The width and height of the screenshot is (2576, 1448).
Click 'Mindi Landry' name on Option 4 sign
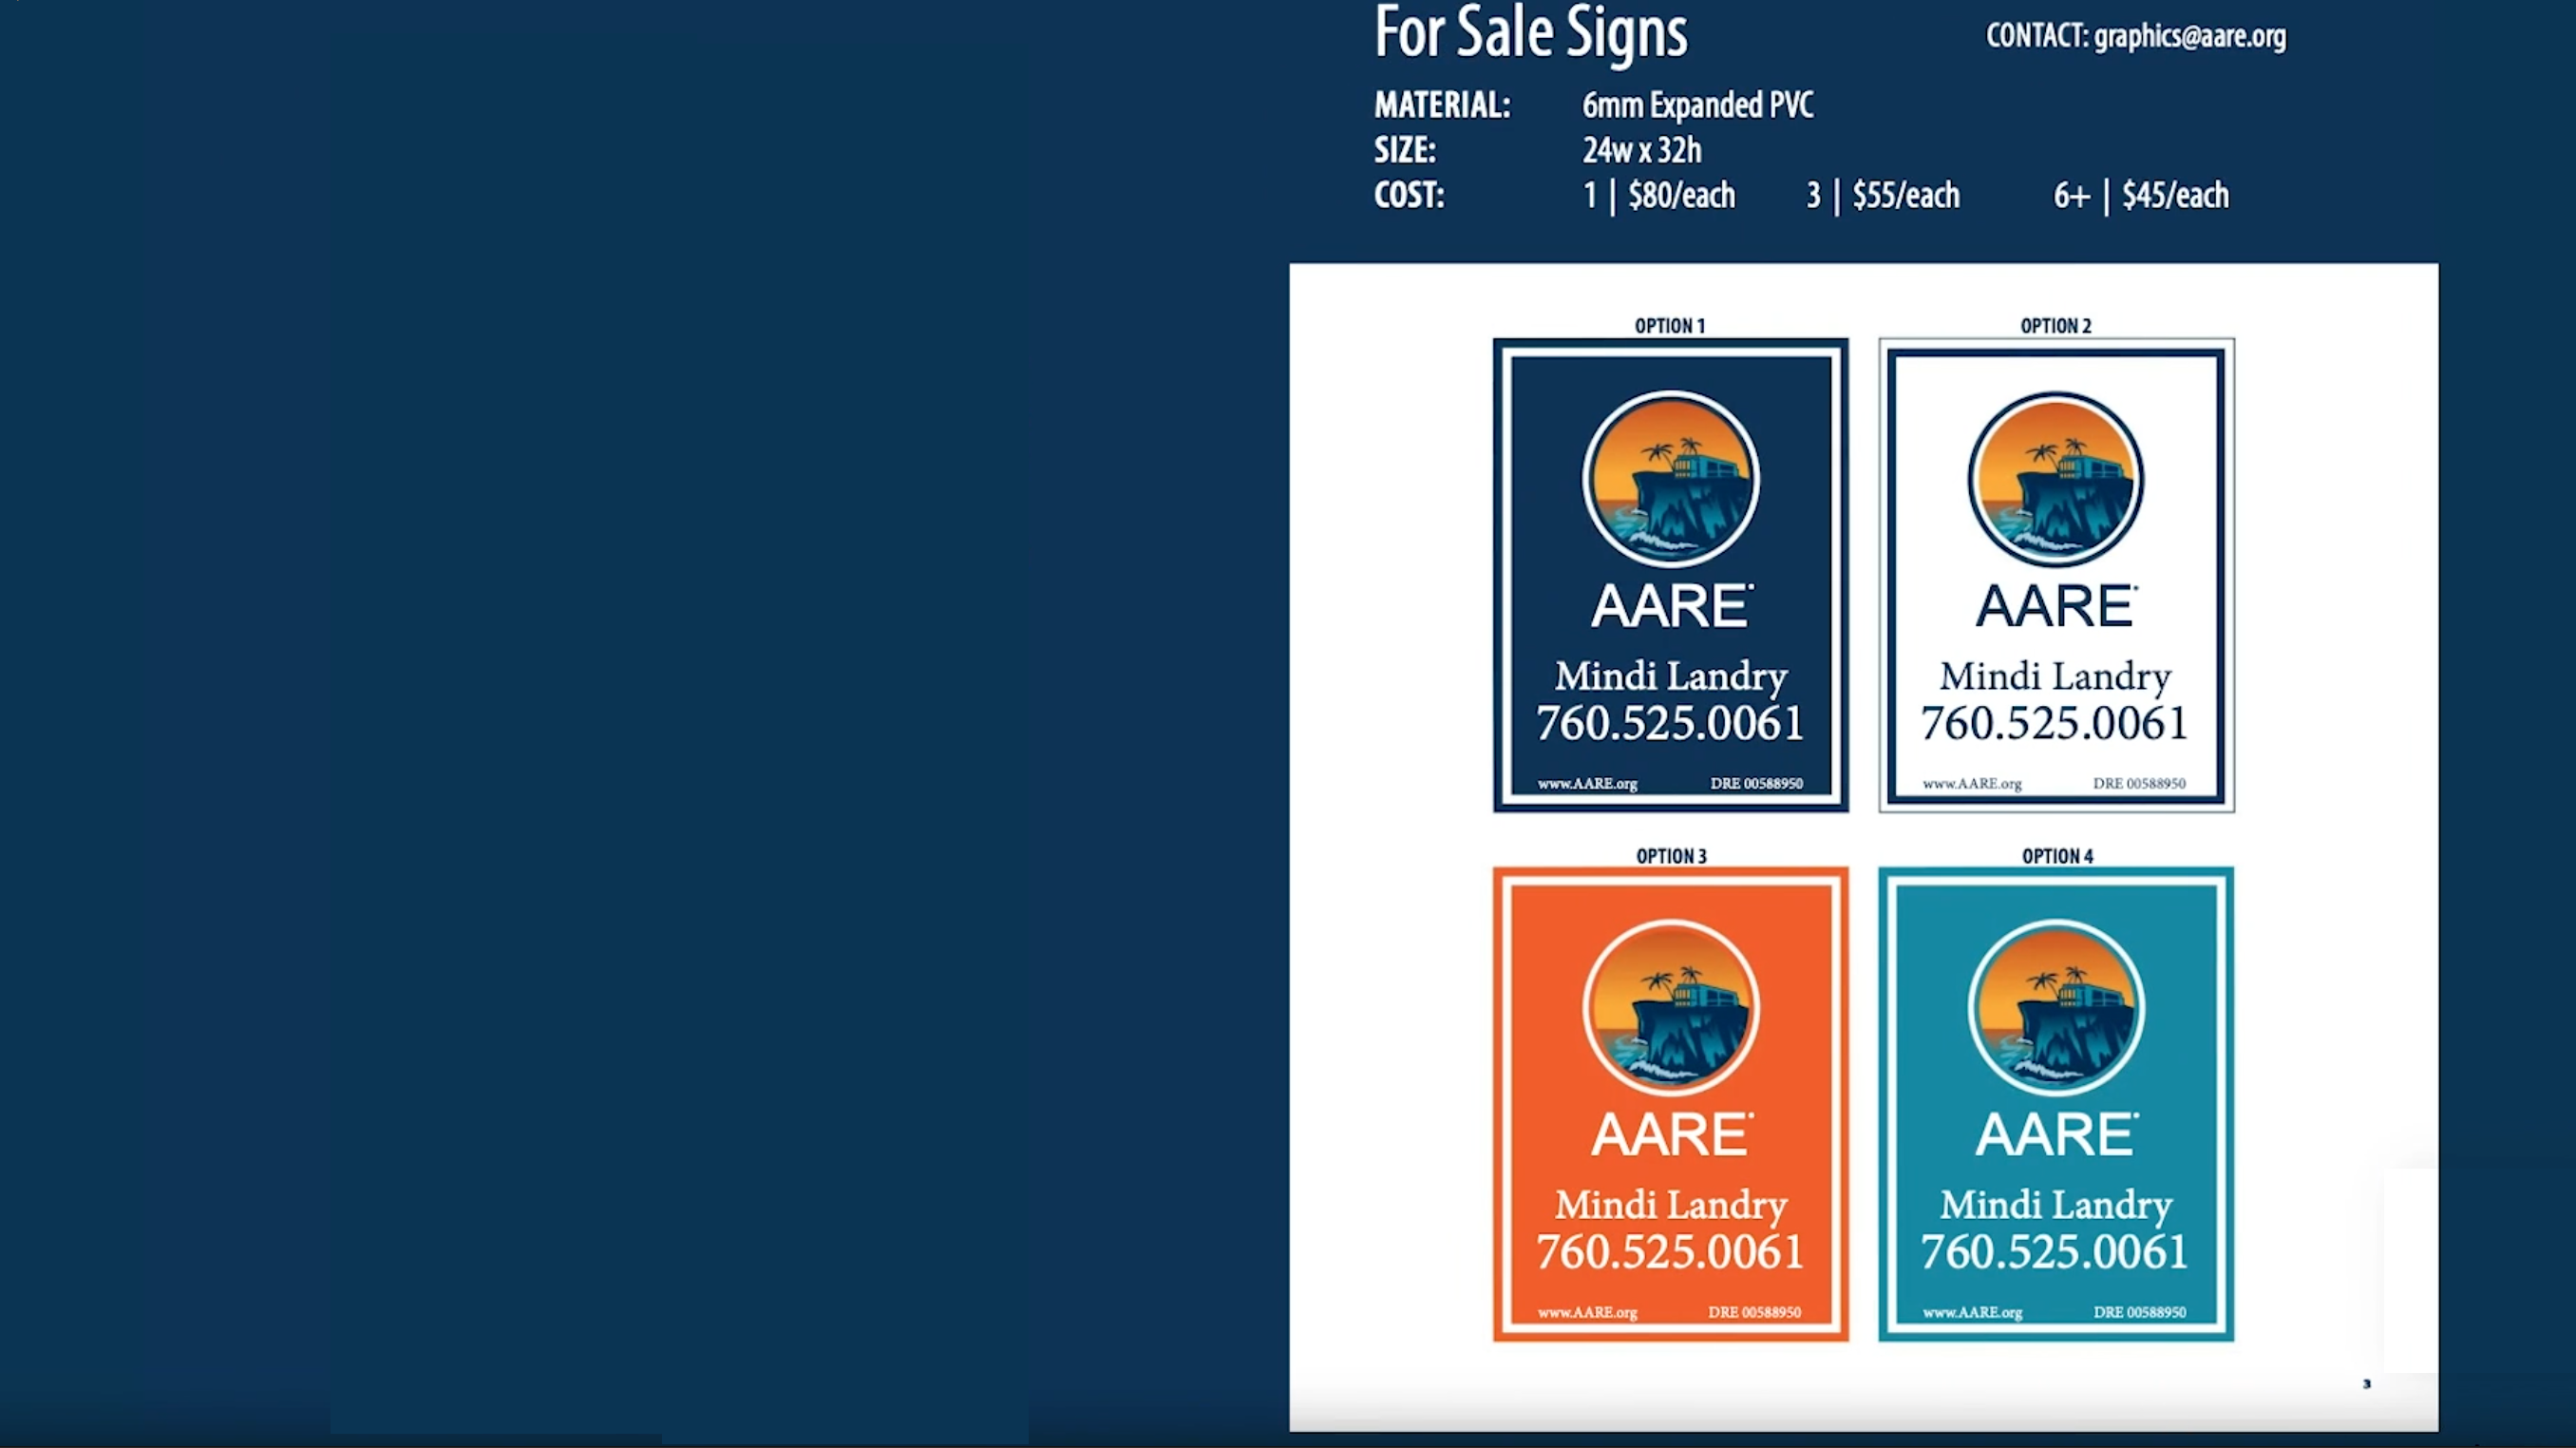[x=2056, y=1206]
